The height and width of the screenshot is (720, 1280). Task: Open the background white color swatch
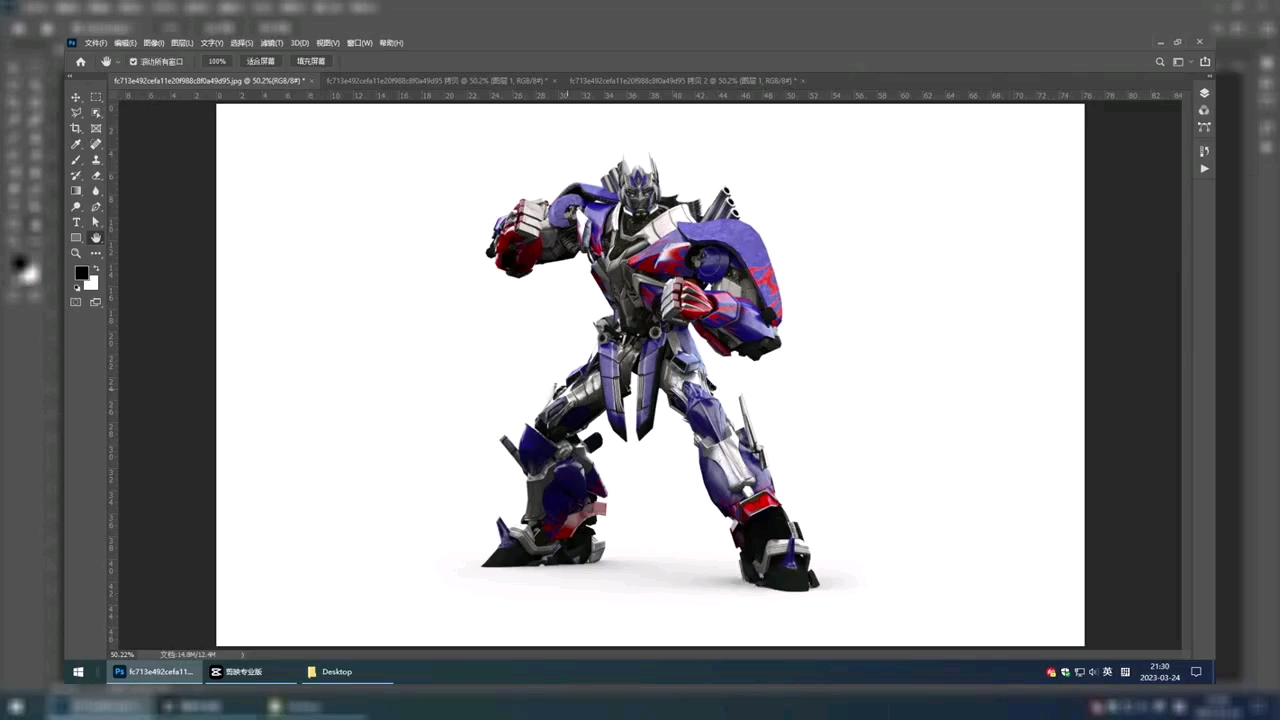[93, 284]
